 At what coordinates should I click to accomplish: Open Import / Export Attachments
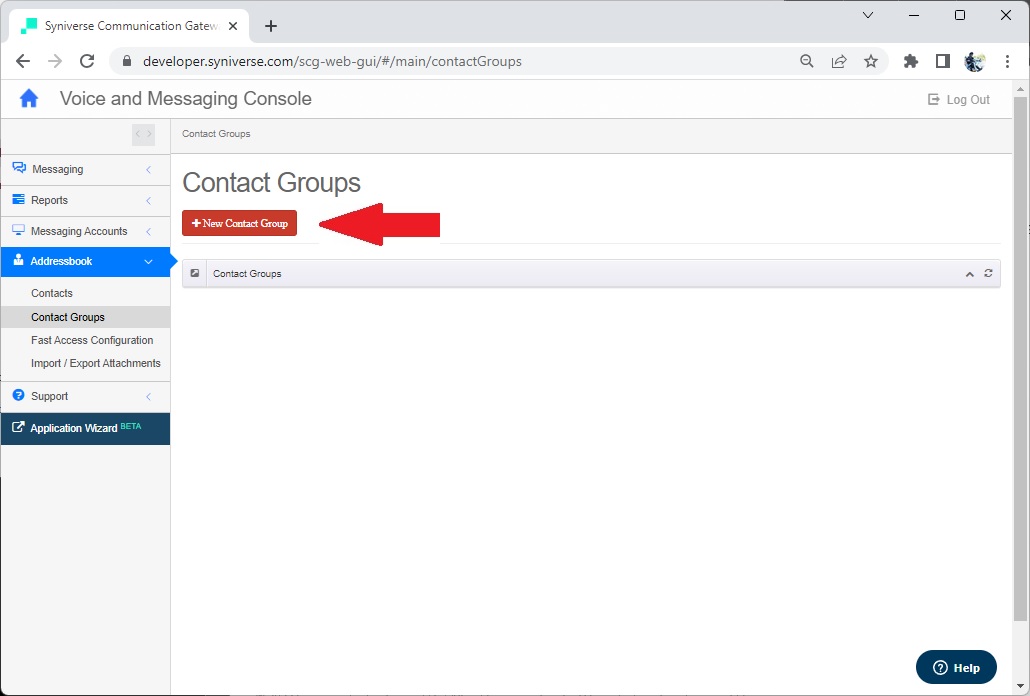96,363
